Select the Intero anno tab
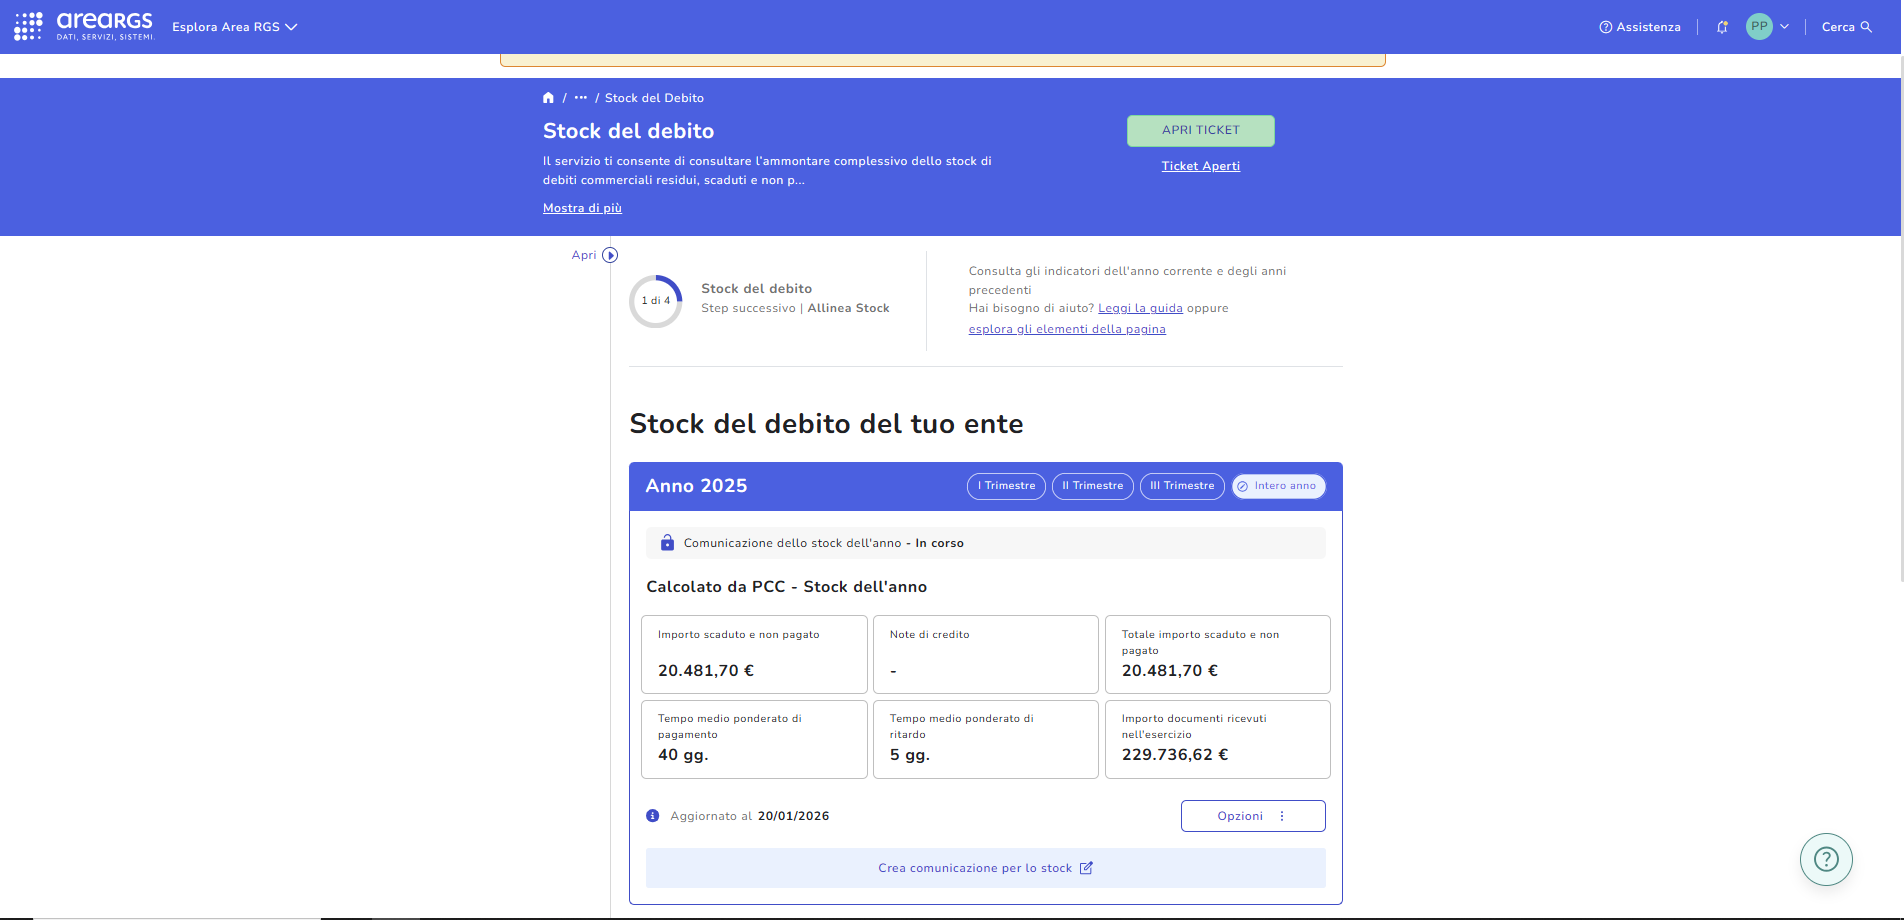This screenshot has height=920, width=1904. (1279, 486)
